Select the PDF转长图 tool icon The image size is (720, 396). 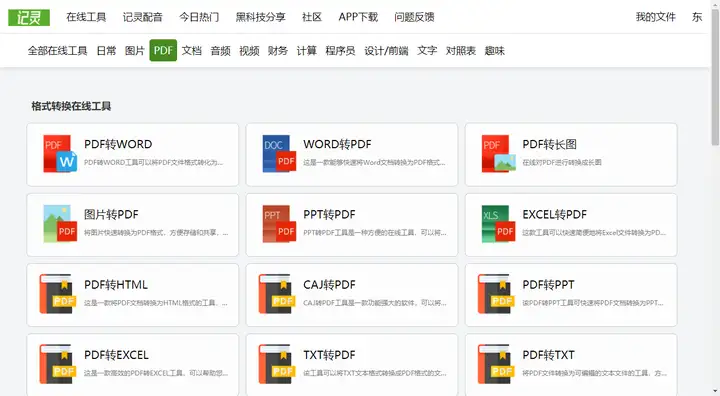click(499, 154)
